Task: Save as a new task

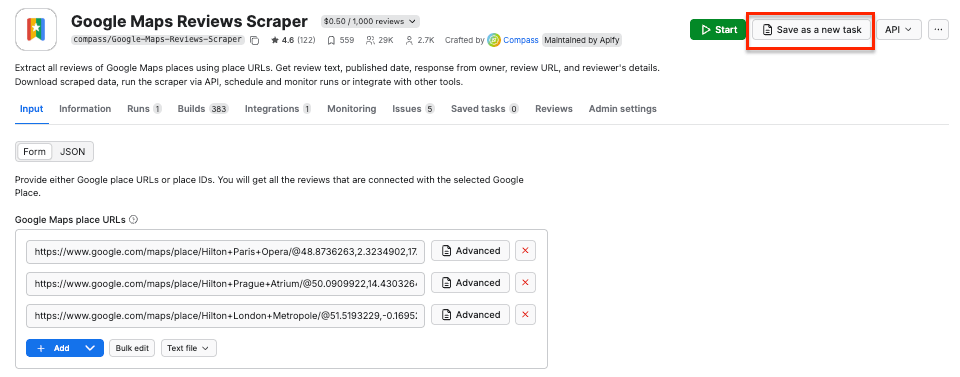Action: point(811,29)
